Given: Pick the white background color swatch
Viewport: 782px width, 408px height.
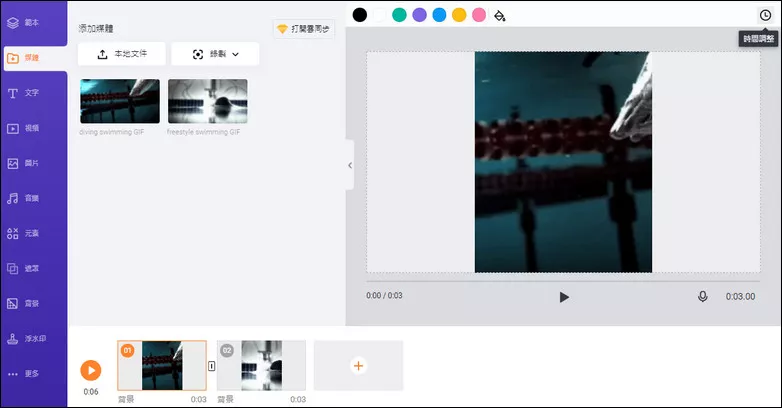Looking at the screenshot, I should [x=380, y=15].
